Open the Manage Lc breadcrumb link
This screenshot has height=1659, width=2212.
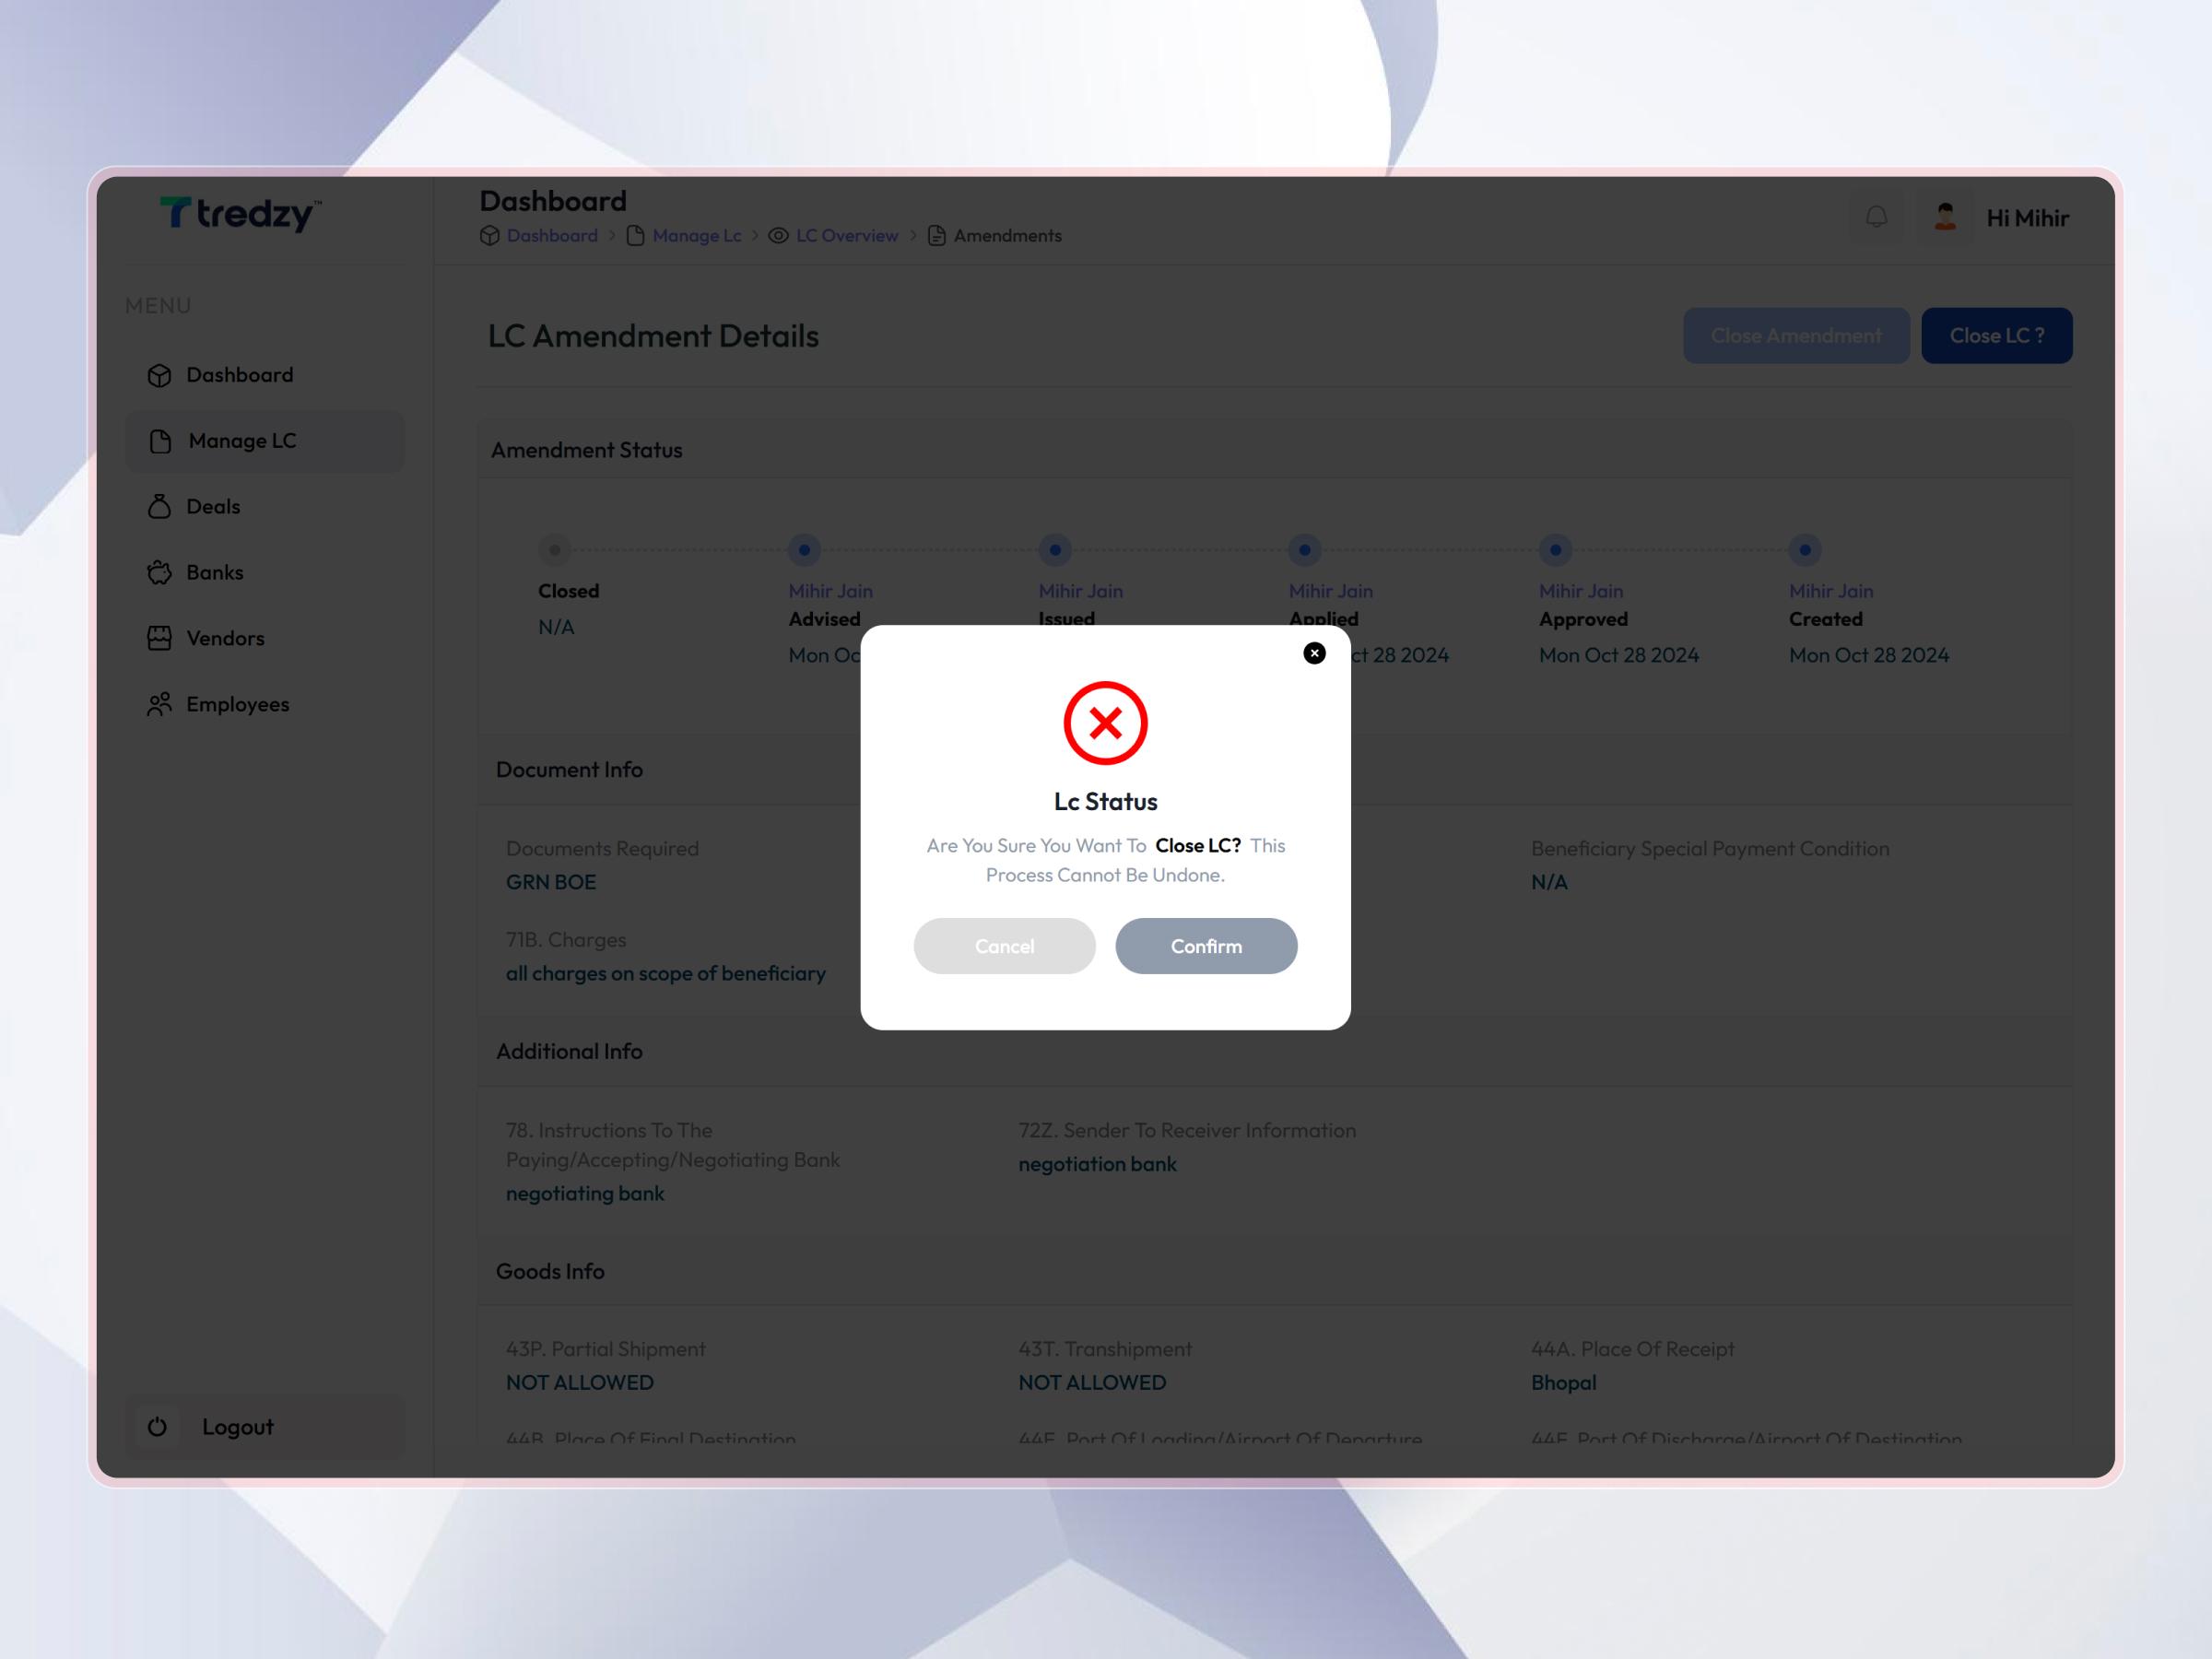tap(696, 235)
